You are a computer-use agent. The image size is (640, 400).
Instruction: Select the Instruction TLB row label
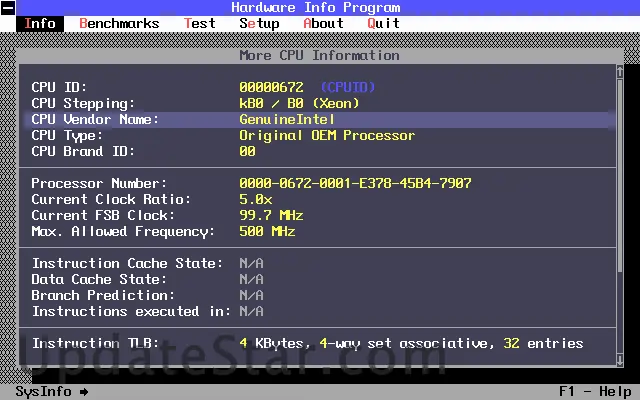[96, 344]
